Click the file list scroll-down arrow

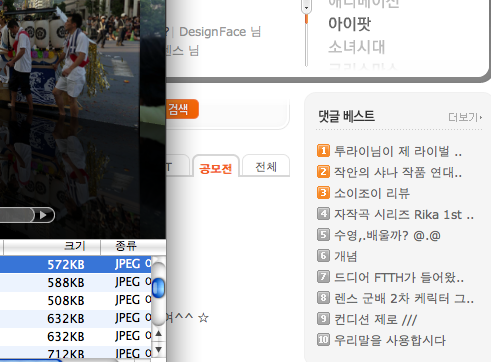pos(159,350)
